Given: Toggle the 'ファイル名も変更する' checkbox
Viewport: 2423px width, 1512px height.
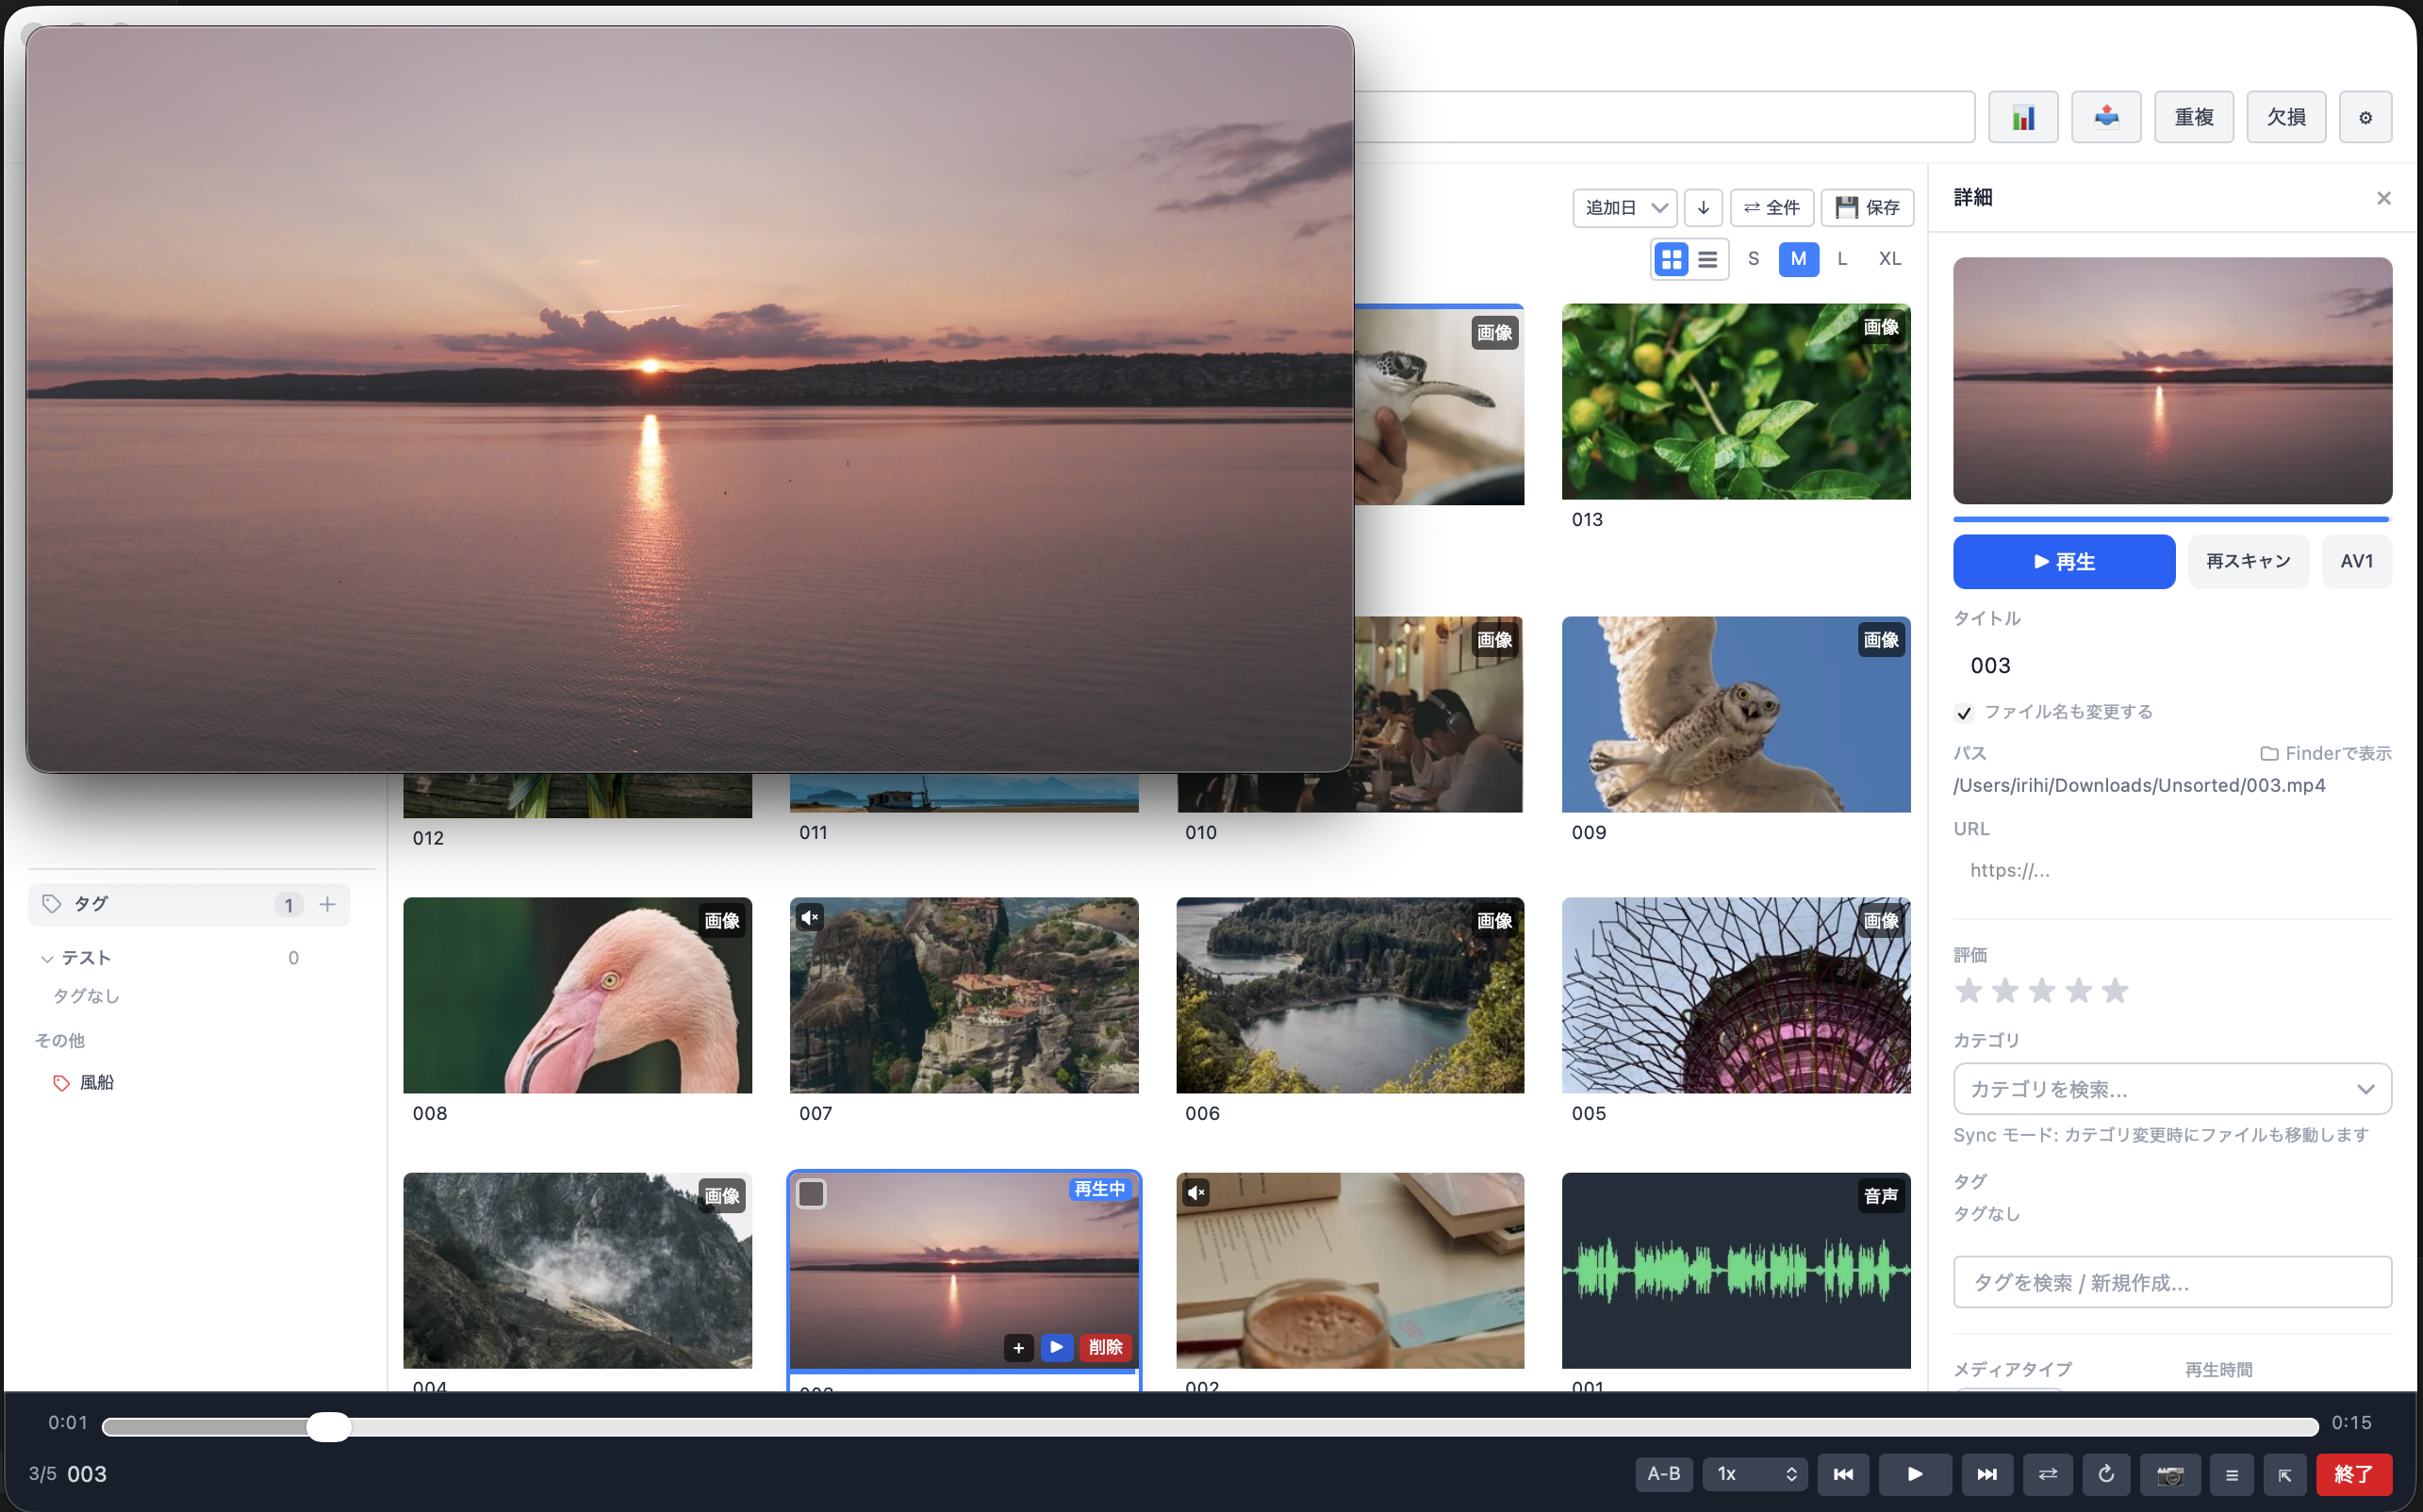Looking at the screenshot, I should pos(1963,712).
